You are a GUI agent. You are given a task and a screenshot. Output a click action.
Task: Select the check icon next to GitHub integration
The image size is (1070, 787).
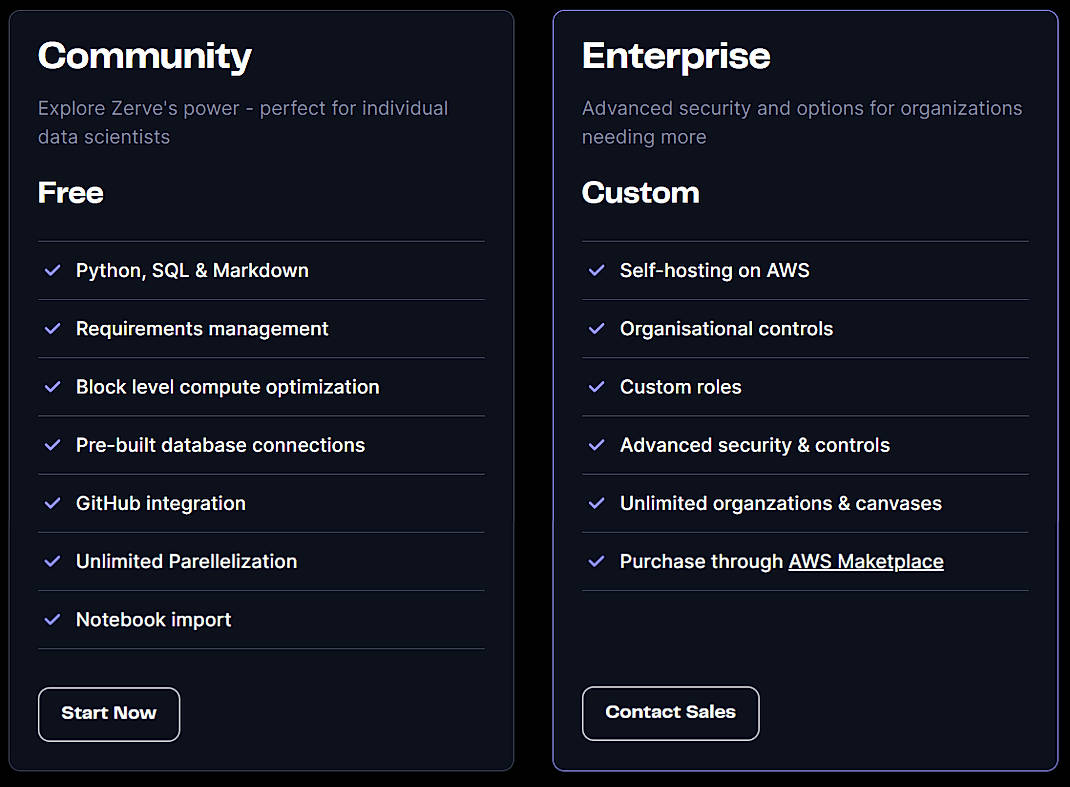(53, 503)
